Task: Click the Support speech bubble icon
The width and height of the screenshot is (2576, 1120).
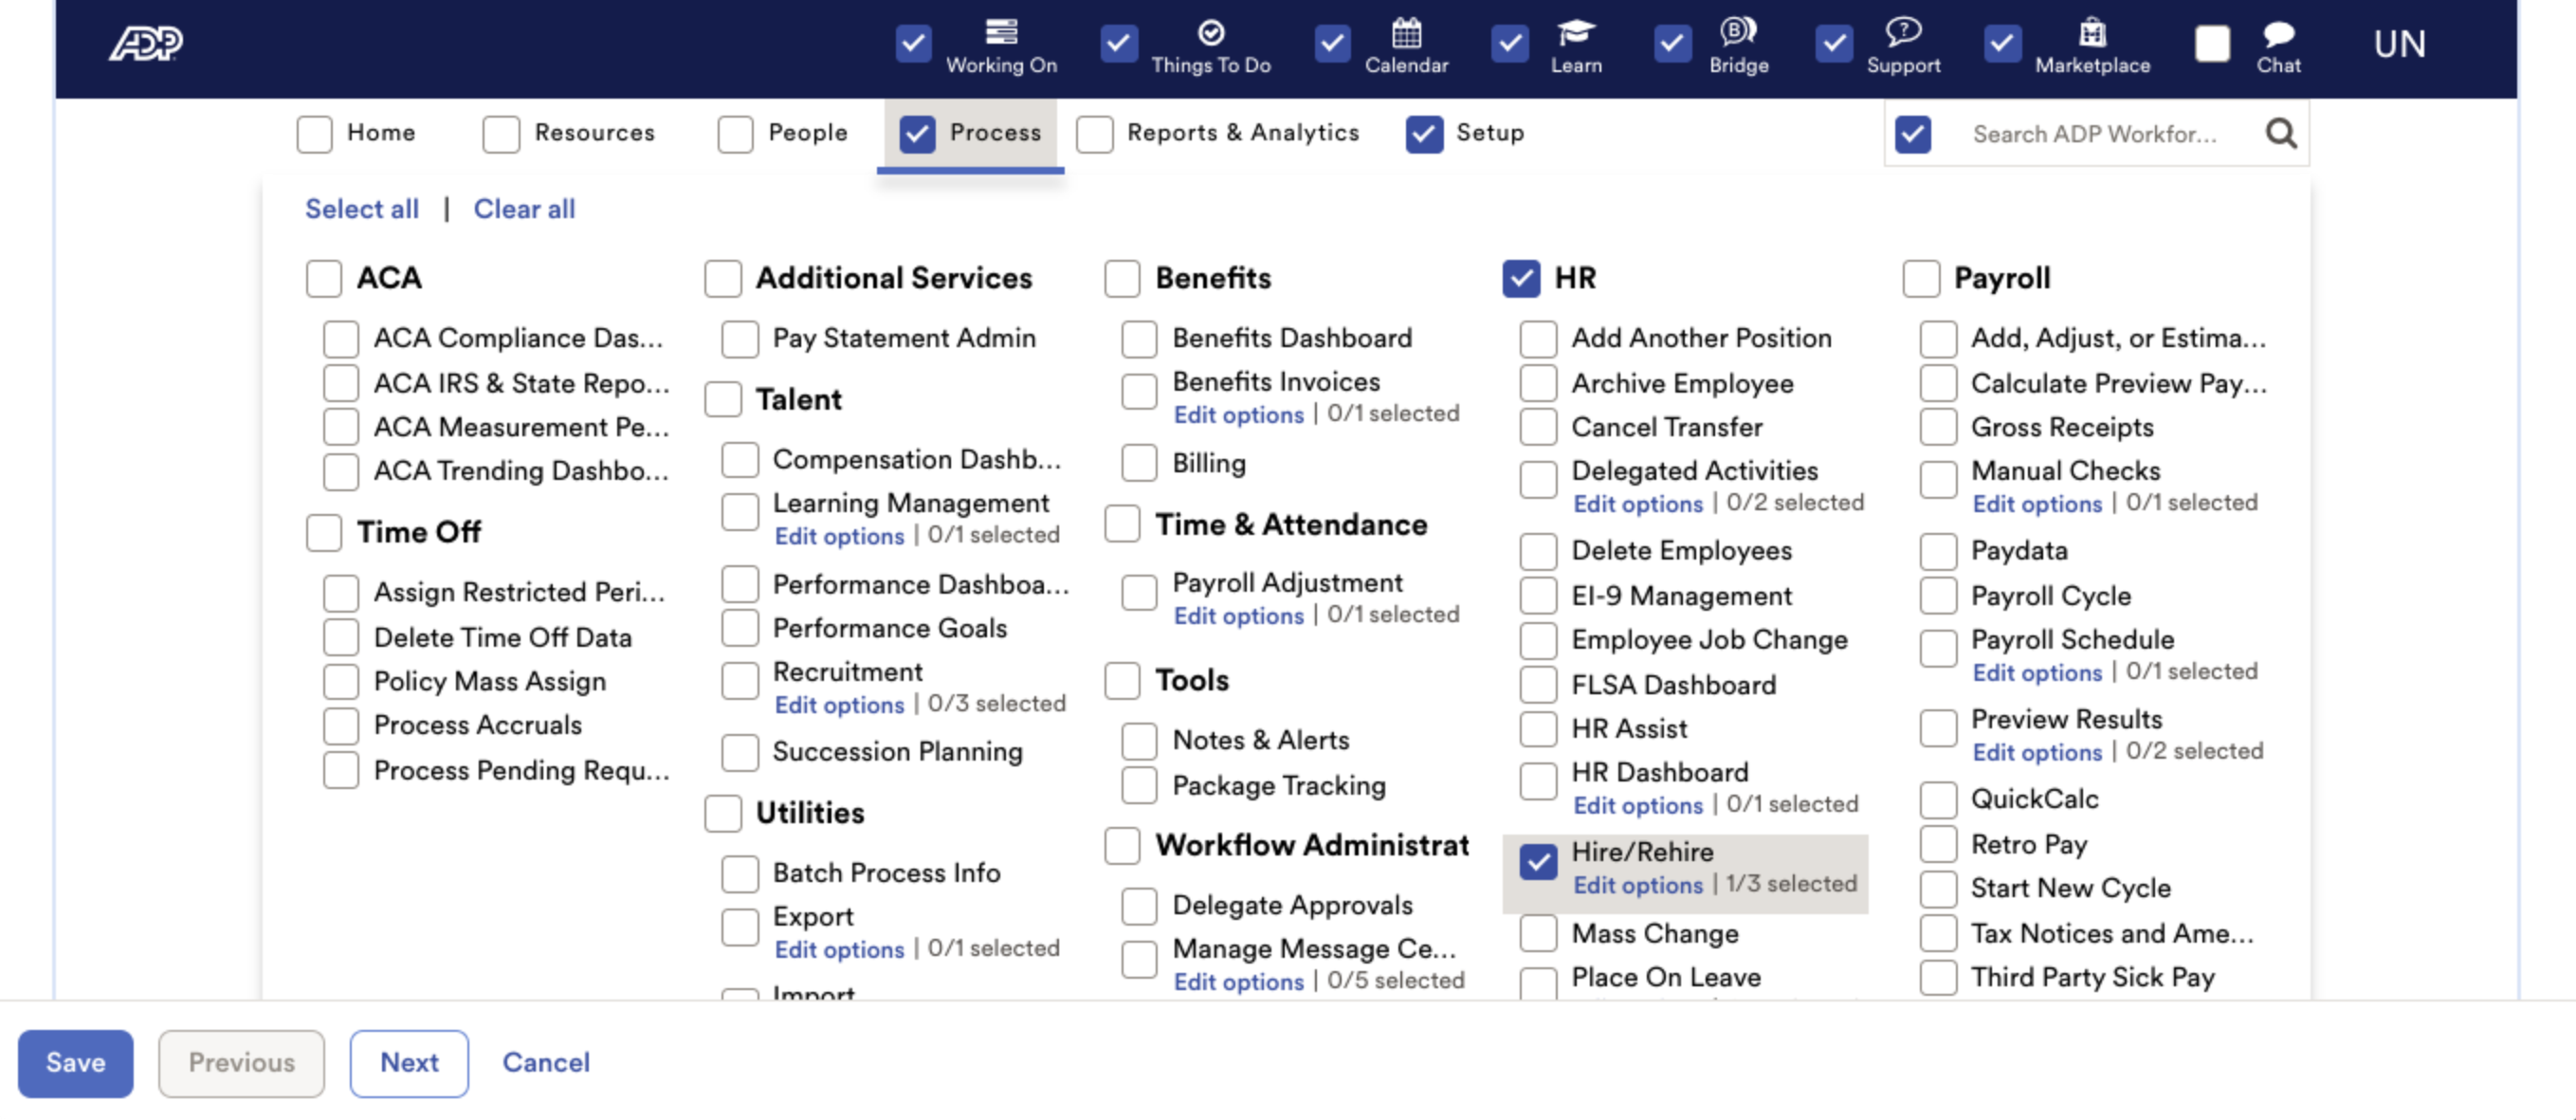Action: click(1902, 33)
